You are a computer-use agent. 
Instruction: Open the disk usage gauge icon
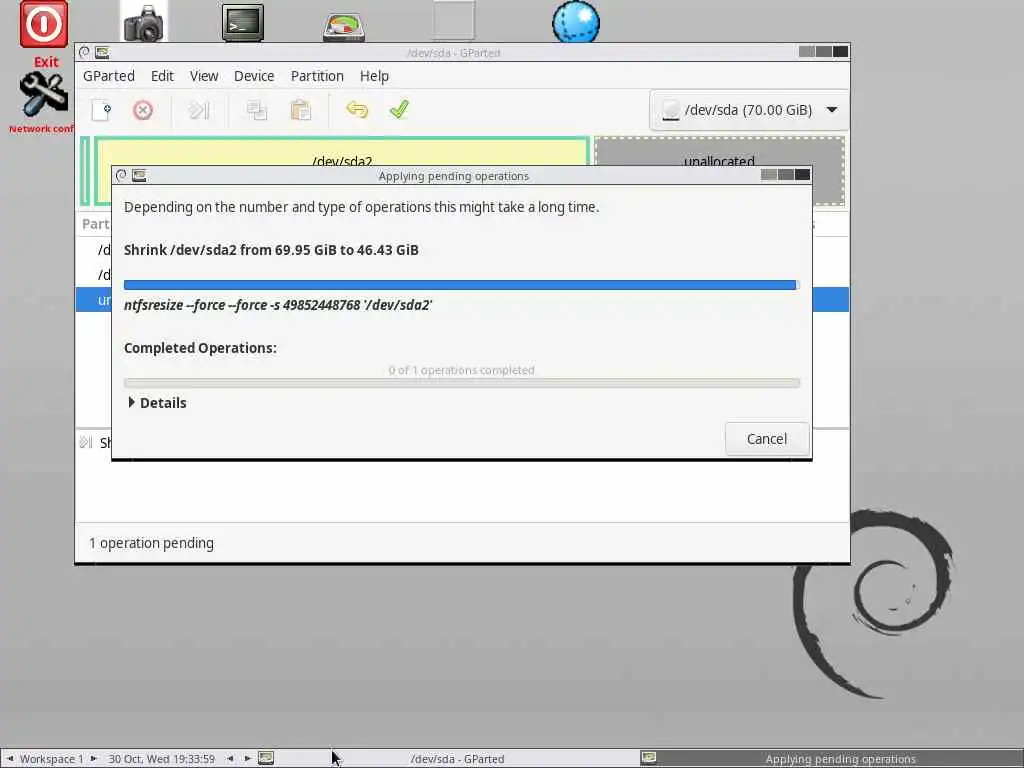pos(344,27)
